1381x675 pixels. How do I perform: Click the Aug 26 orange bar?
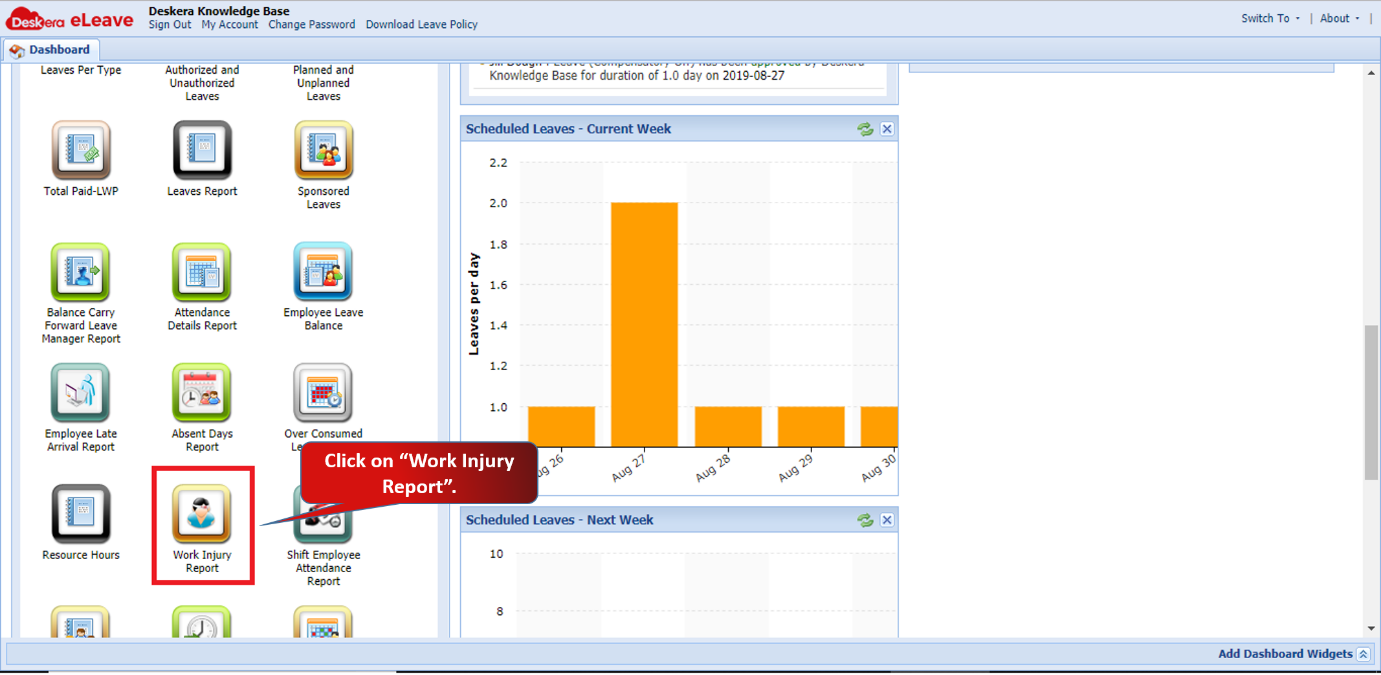[x=561, y=427]
